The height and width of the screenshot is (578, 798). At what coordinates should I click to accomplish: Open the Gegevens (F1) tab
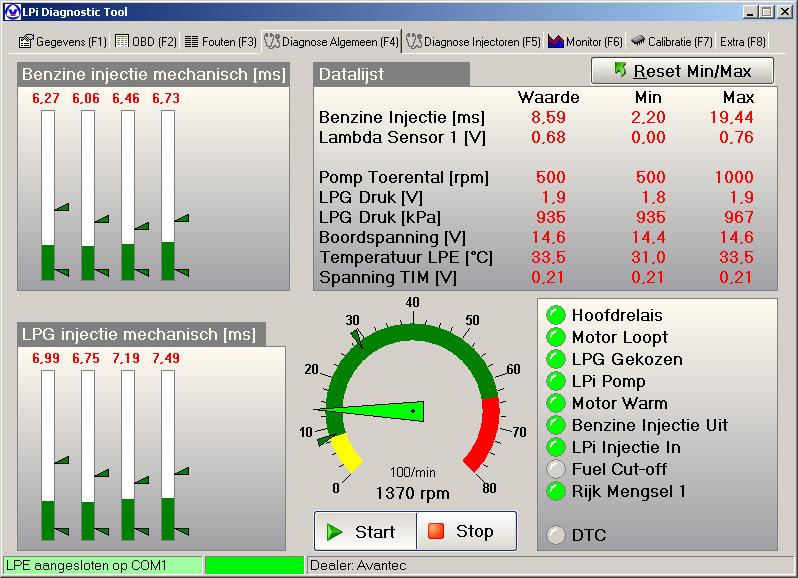(63, 42)
